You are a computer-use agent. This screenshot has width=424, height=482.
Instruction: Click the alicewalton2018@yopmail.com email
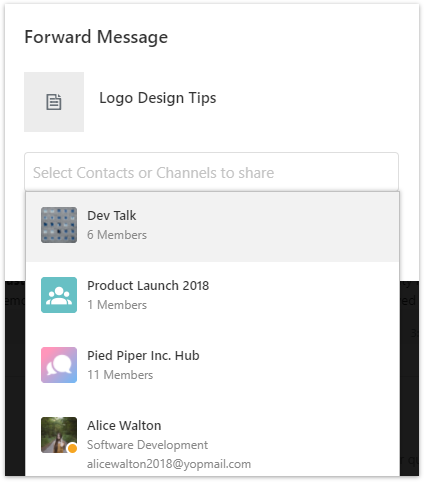pos(169,464)
